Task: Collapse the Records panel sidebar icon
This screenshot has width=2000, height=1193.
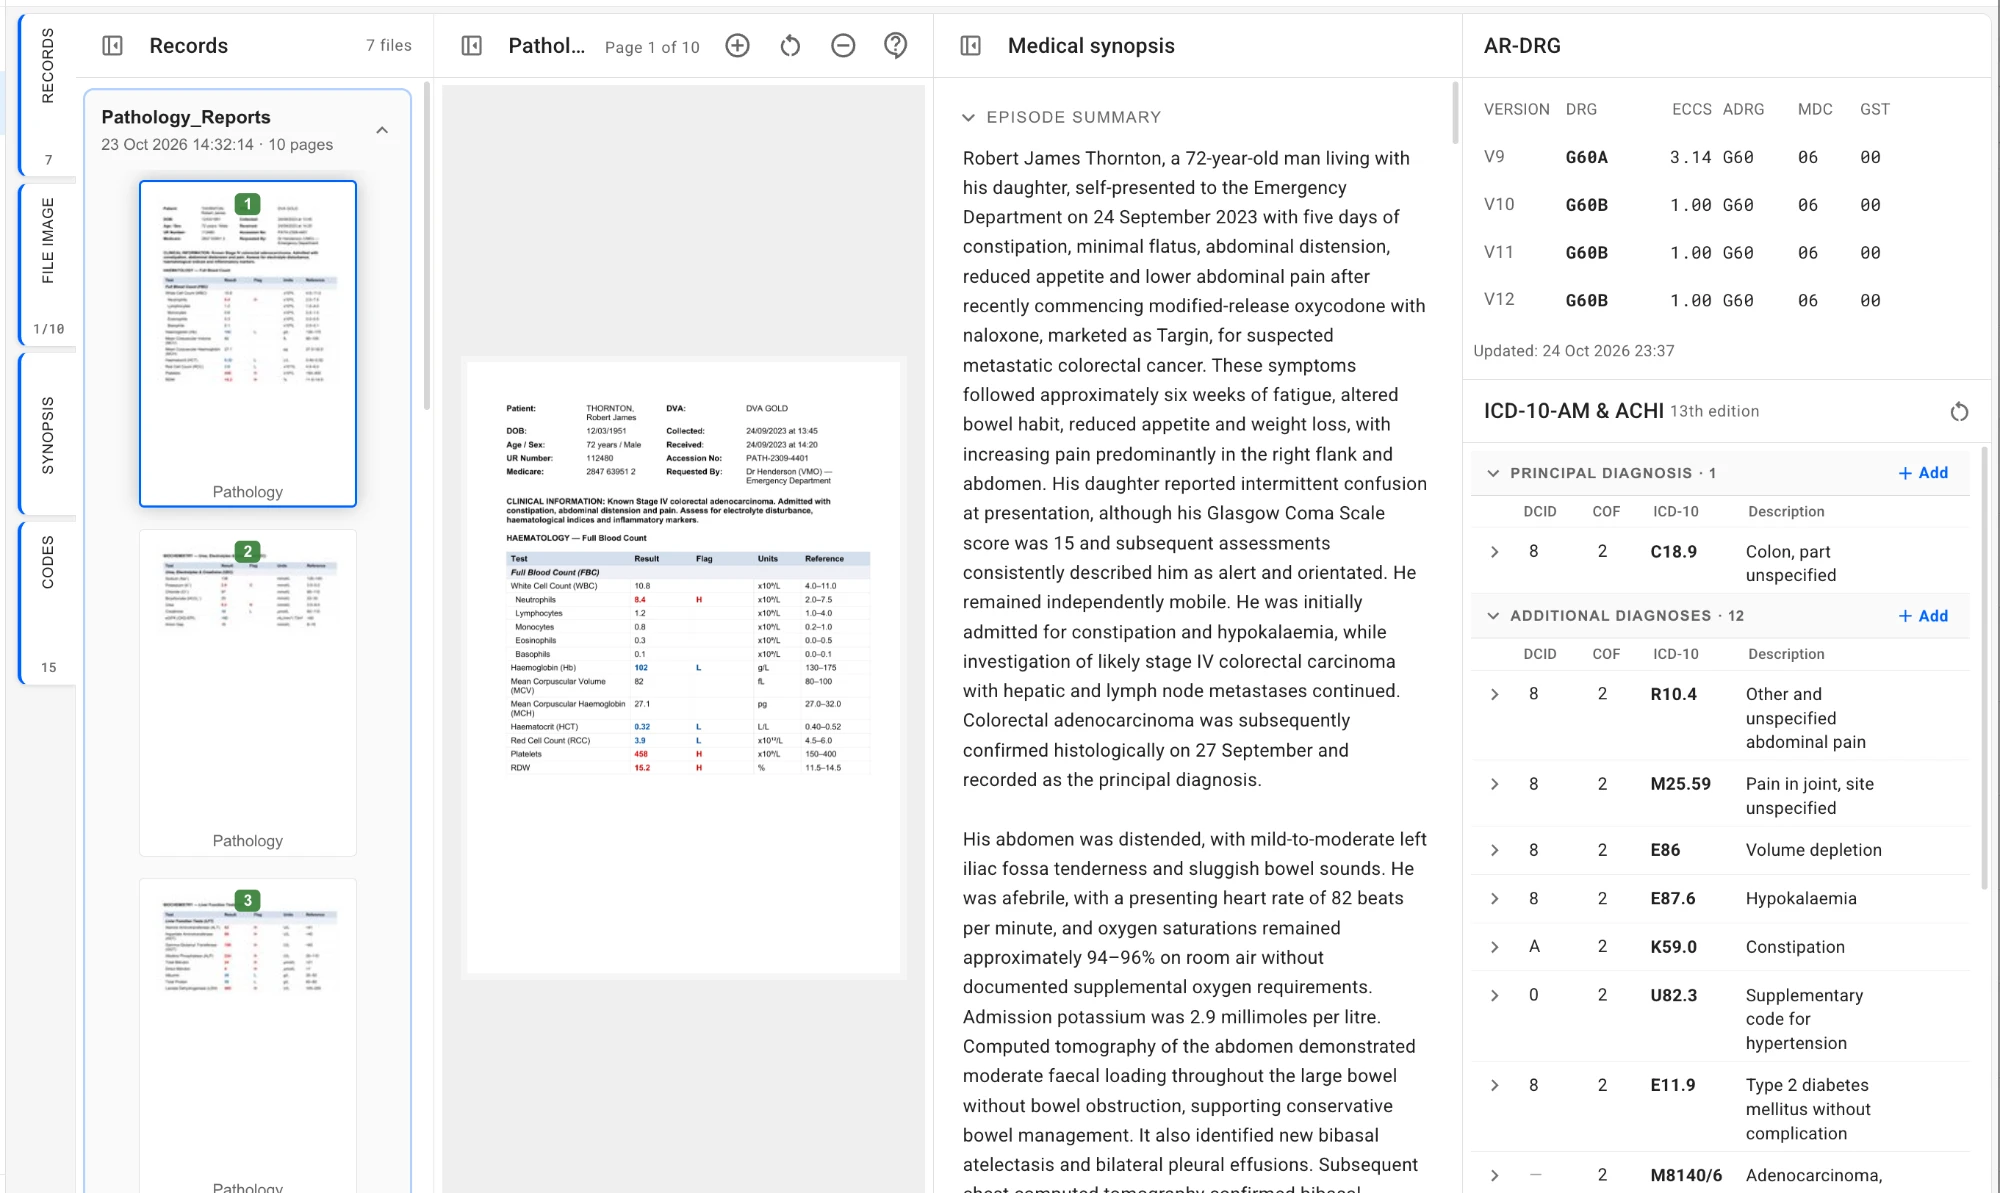Action: tap(113, 46)
